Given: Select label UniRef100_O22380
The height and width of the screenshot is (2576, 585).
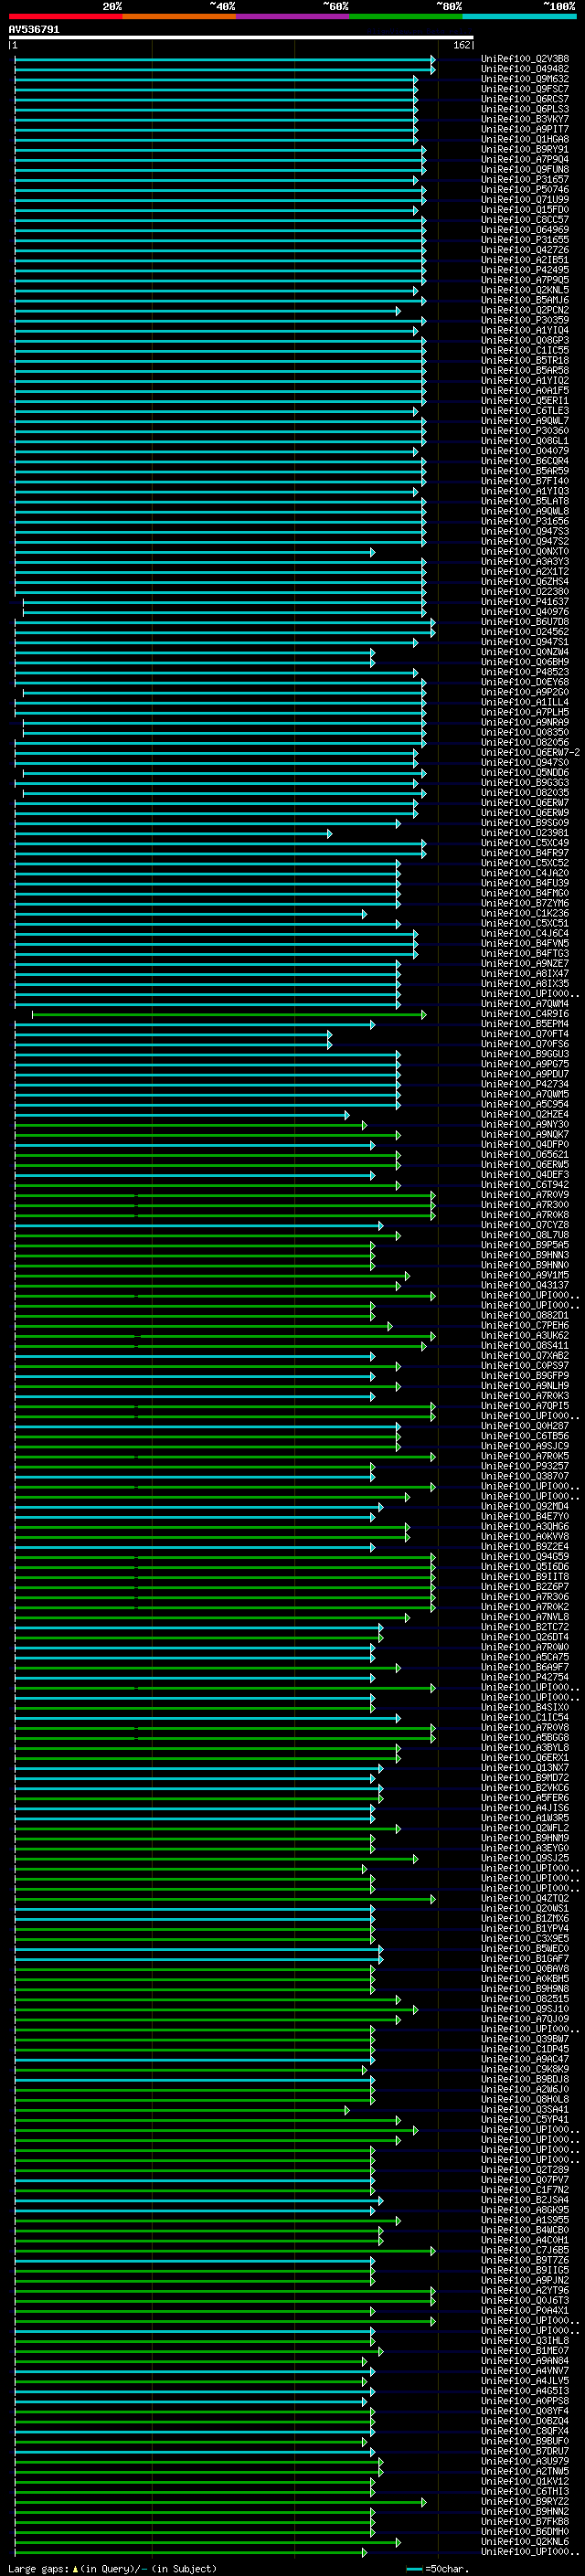Looking at the screenshot, I should pyautogui.click(x=525, y=592).
